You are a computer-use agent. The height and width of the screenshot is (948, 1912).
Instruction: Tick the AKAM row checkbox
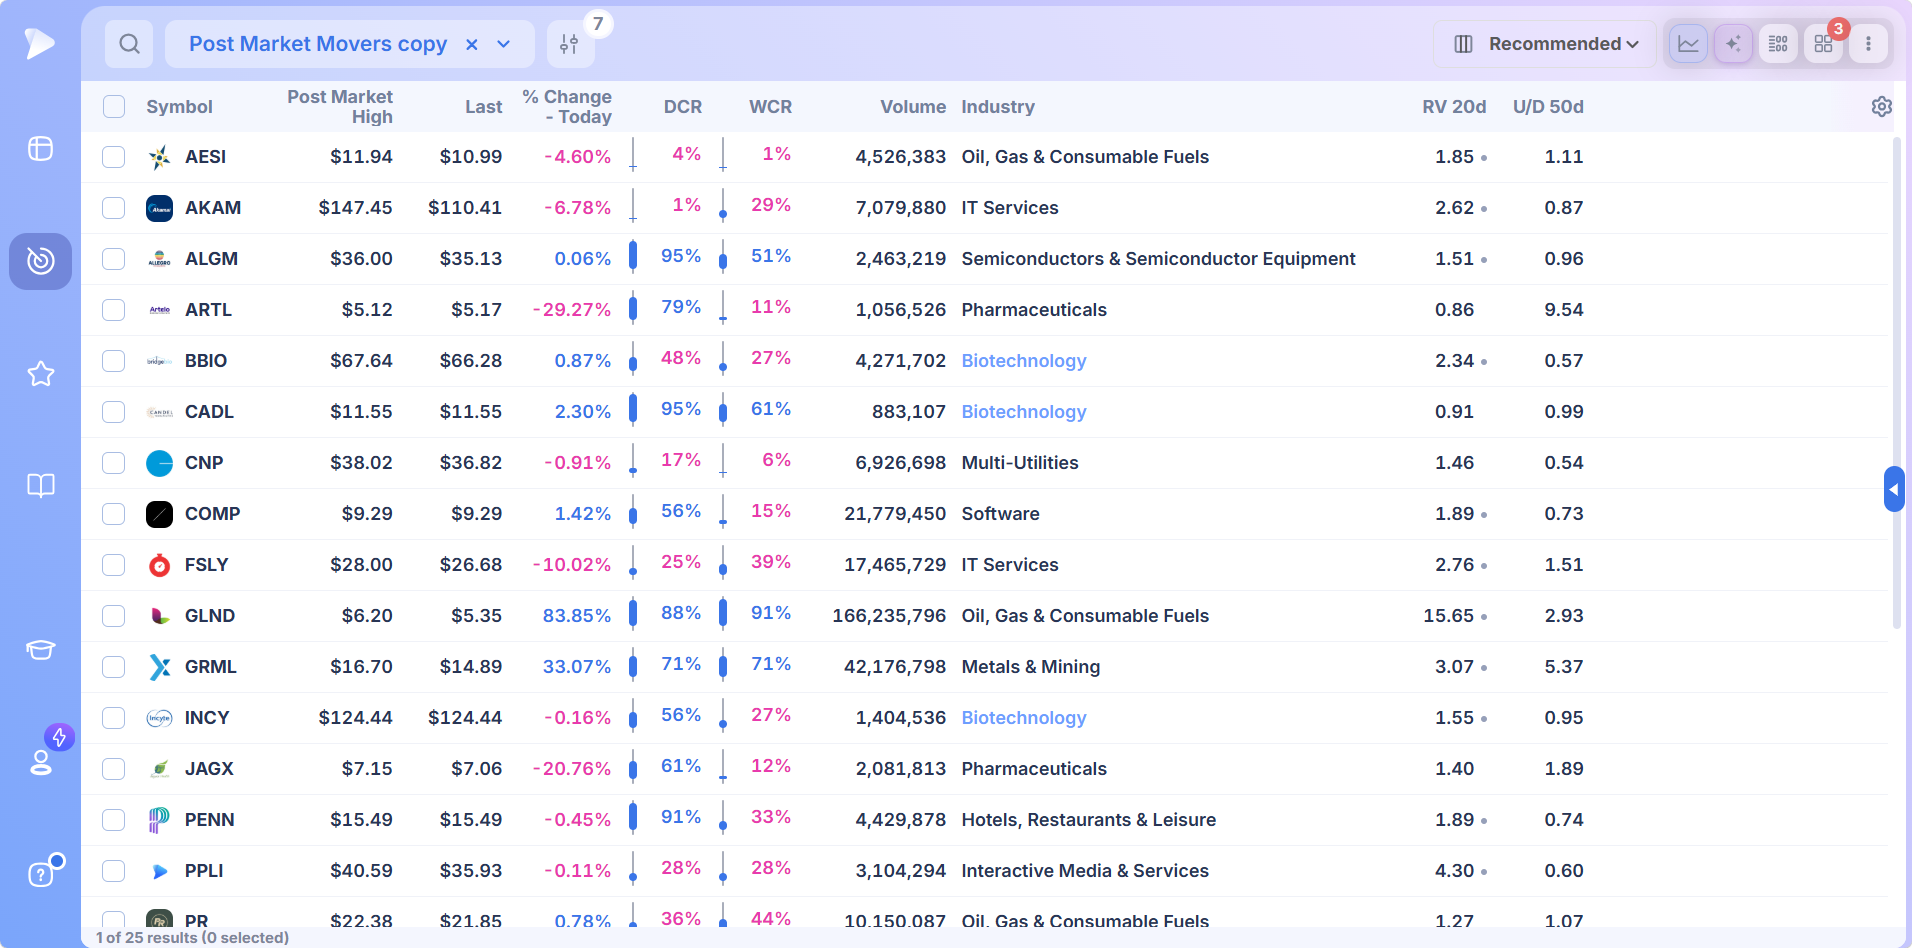[114, 208]
